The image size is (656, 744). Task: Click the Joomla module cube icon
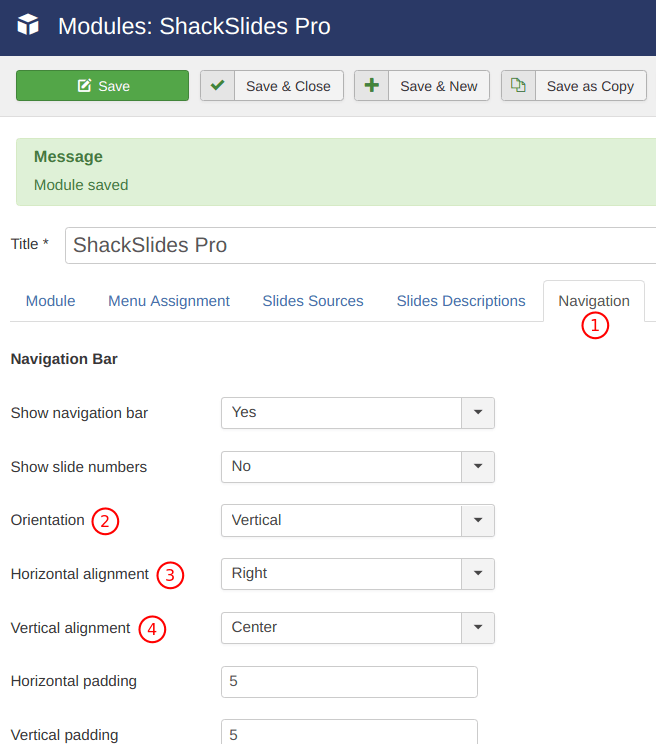[x=28, y=25]
